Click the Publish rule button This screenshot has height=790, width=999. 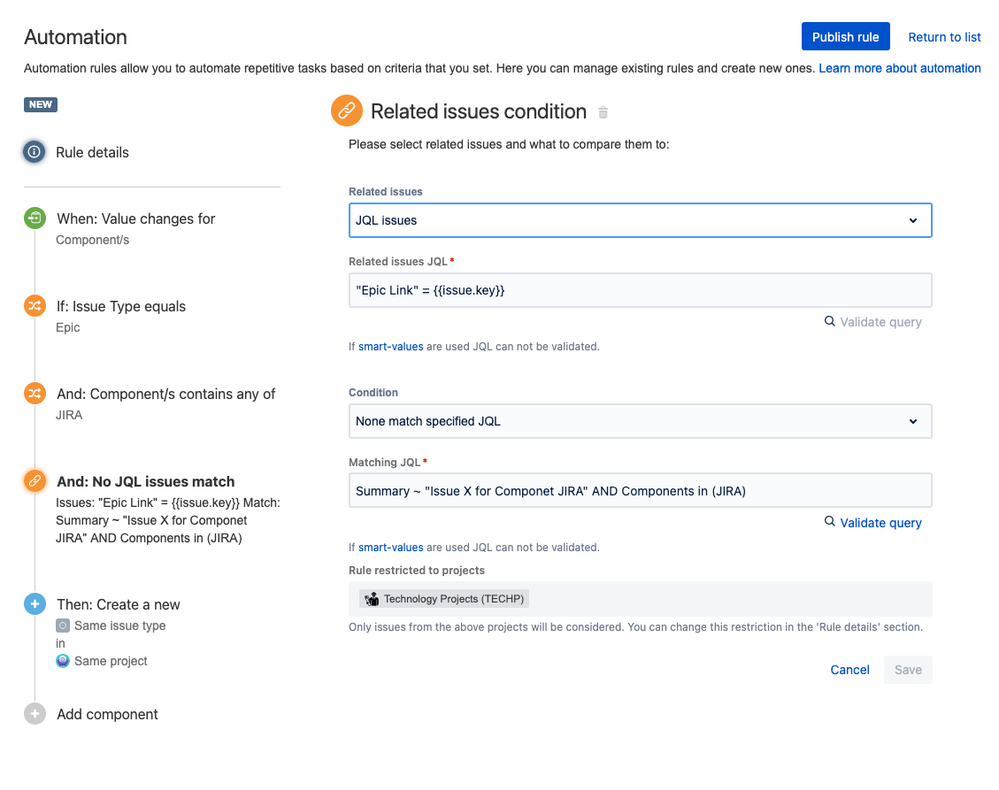(x=845, y=37)
